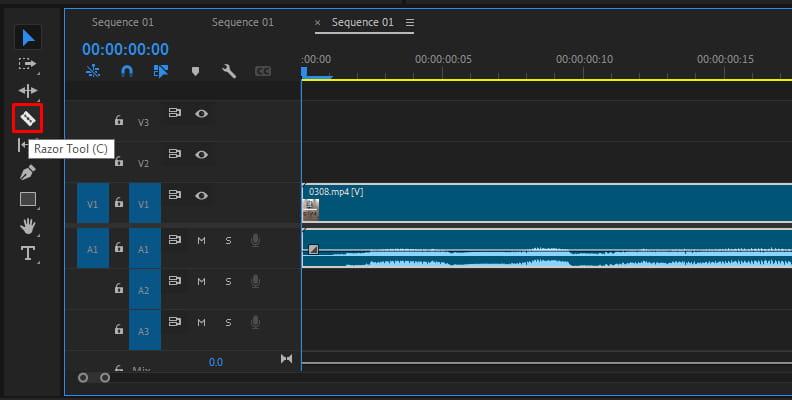This screenshot has height=400, width=792.
Task: Click ruler at 00:00:00:05
Action: pos(443,60)
